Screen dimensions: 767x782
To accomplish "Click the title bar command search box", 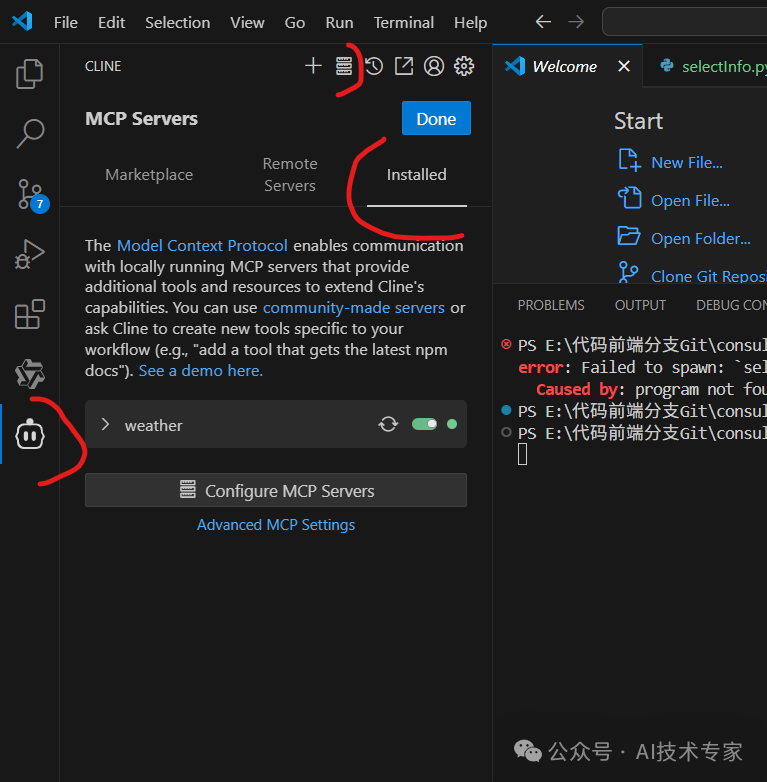I will tap(684, 21).
